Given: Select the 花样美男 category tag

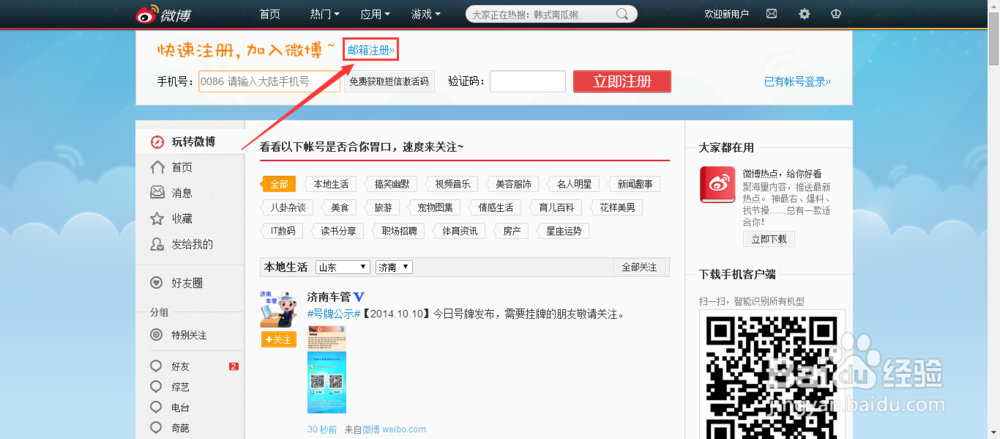Looking at the screenshot, I should [617, 207].
